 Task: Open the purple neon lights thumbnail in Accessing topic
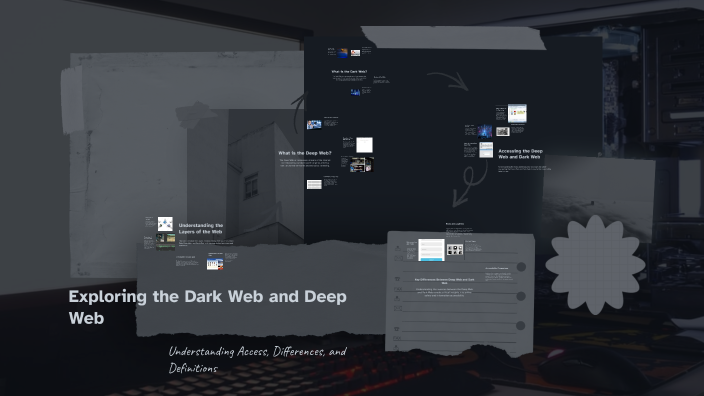(x=484, y=131)
